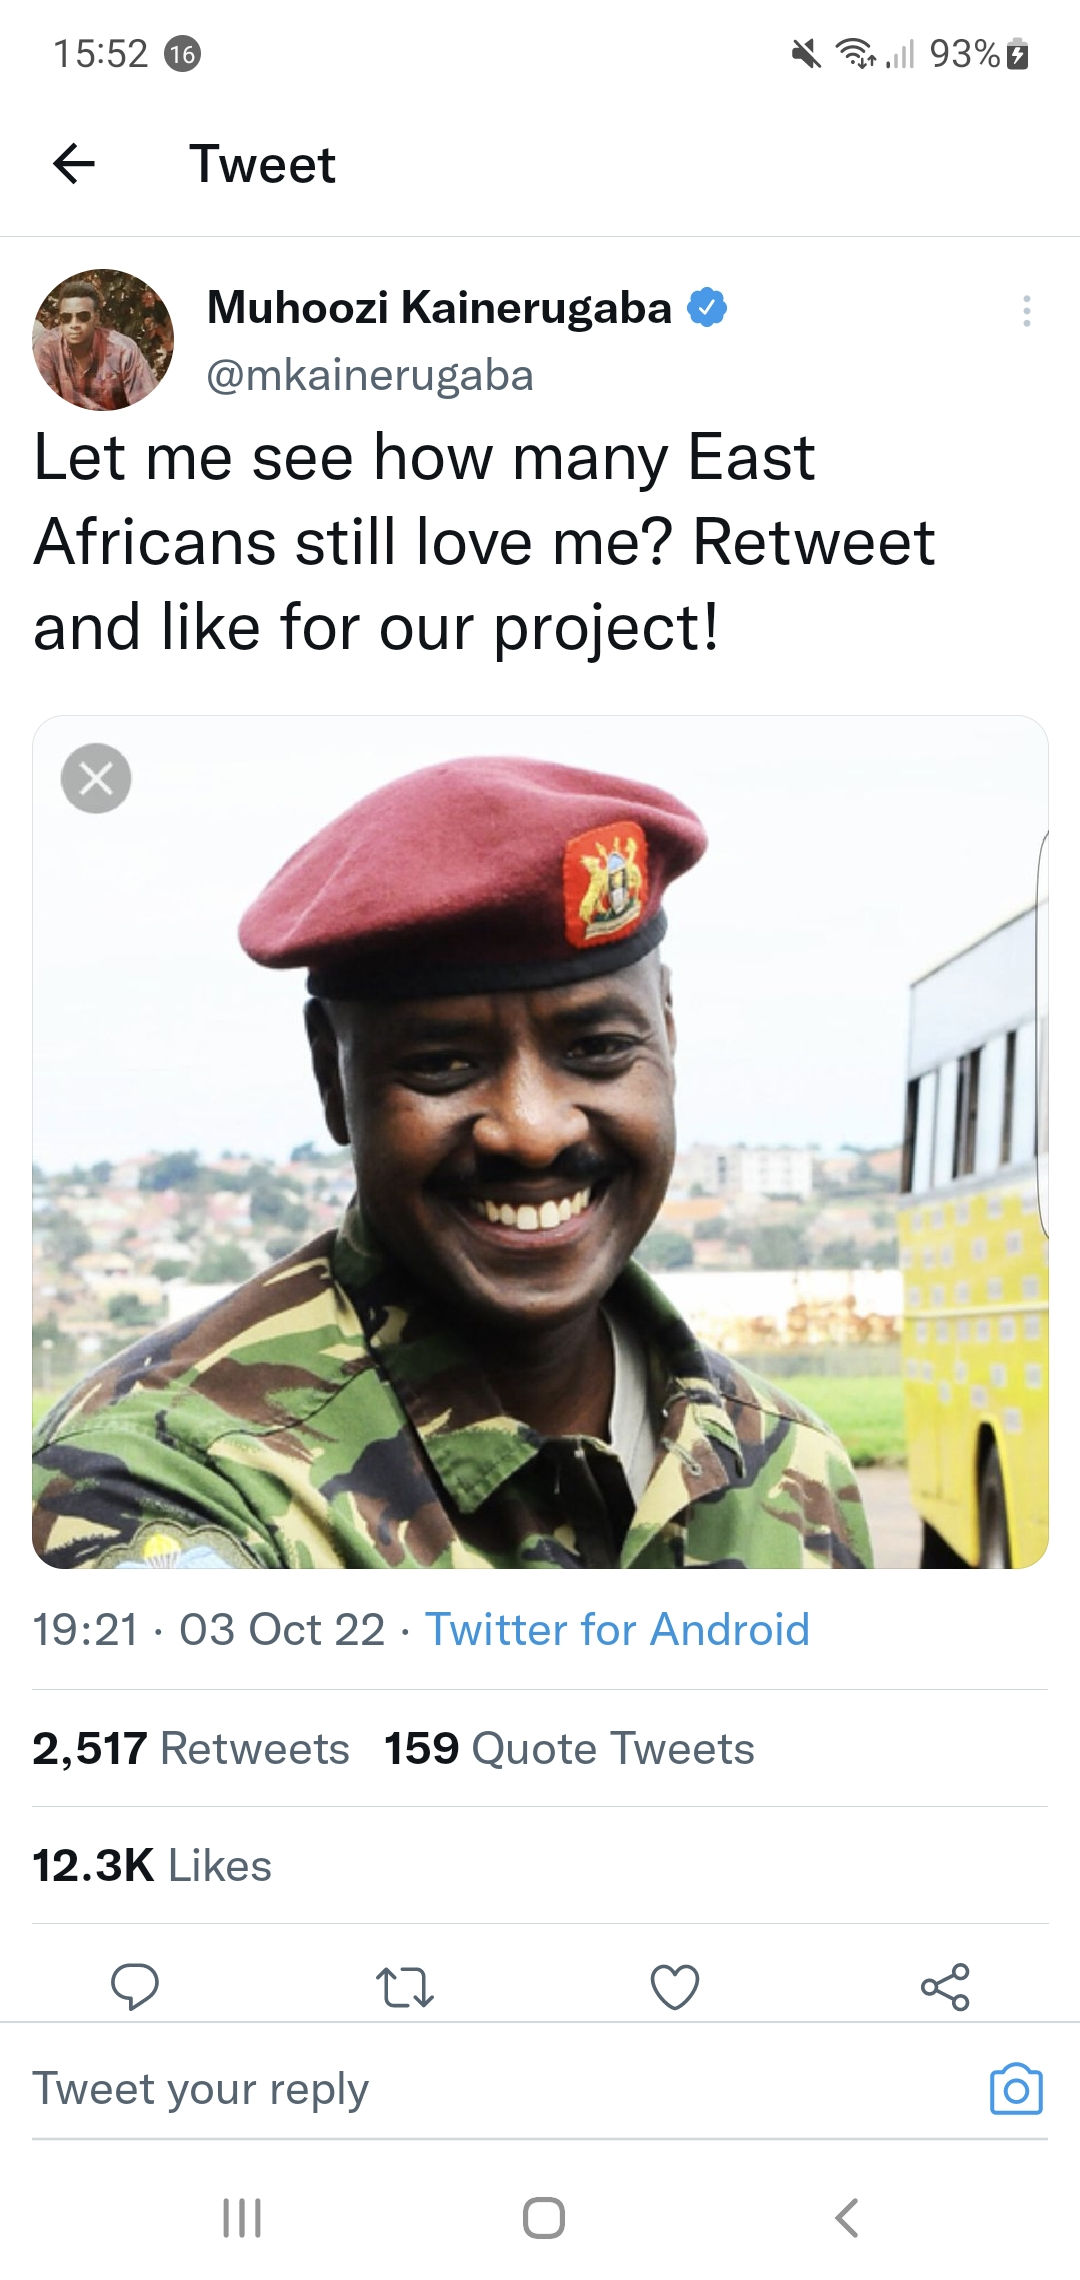Viewport: 1080px width, 2280px height.
Task: Open Android recent apps button
Action: click(x=241, y=2218)
